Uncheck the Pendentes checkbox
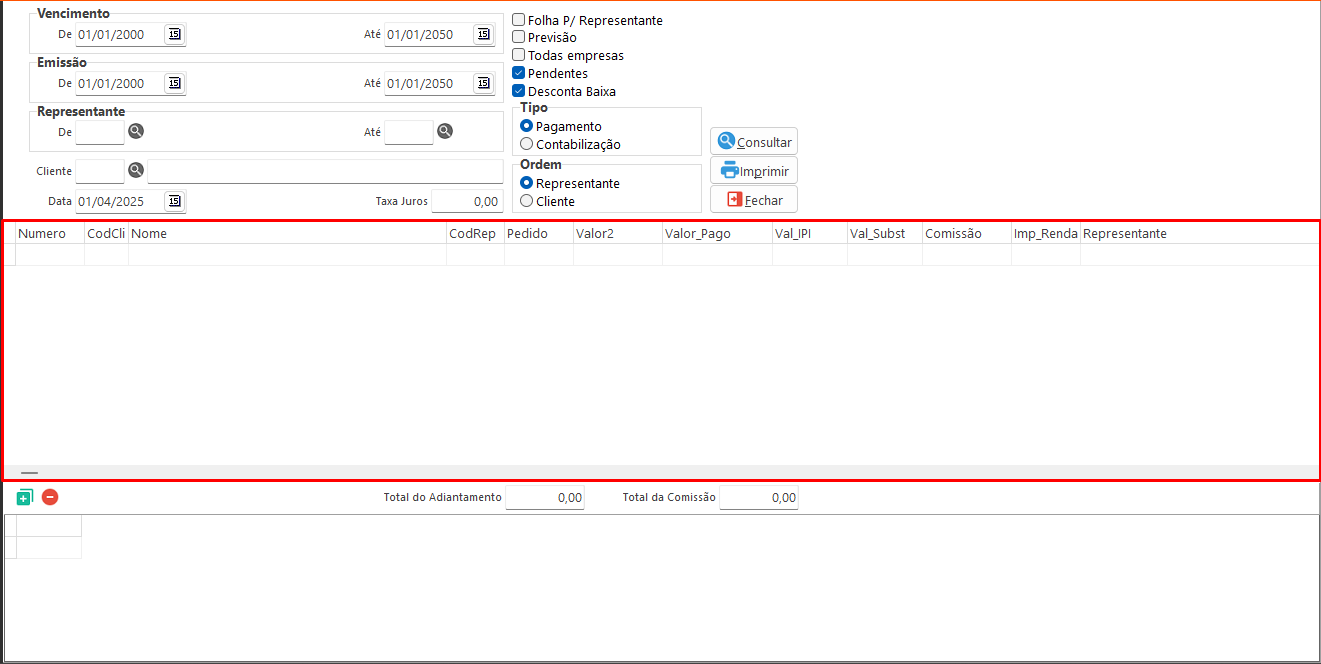 pos(519,73)
